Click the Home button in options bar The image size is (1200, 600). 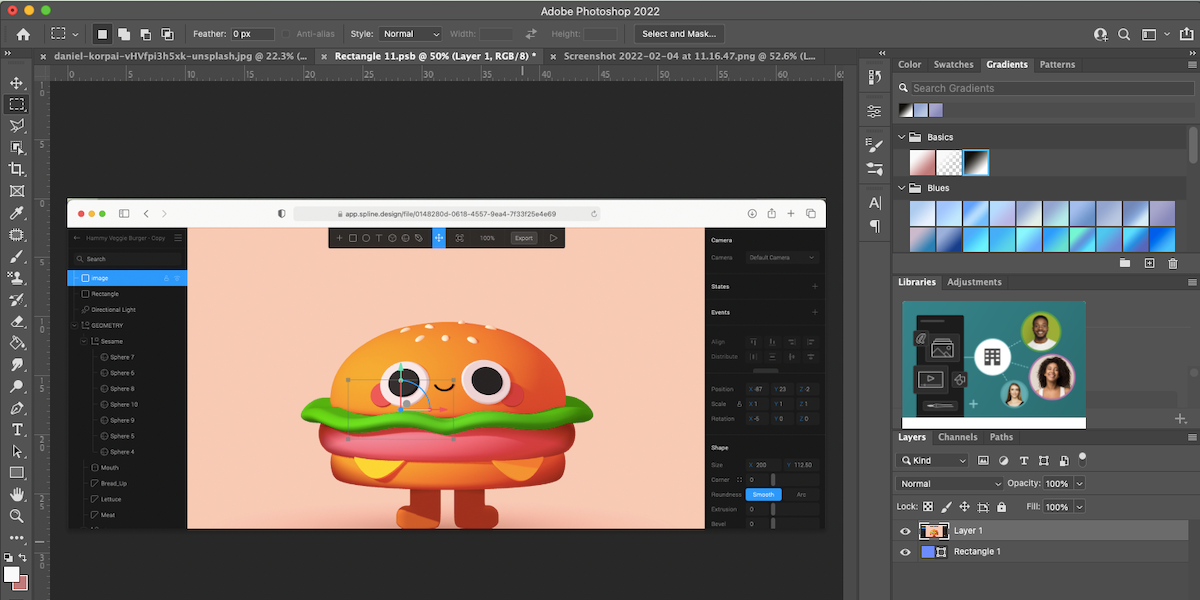tap(23, 34)
